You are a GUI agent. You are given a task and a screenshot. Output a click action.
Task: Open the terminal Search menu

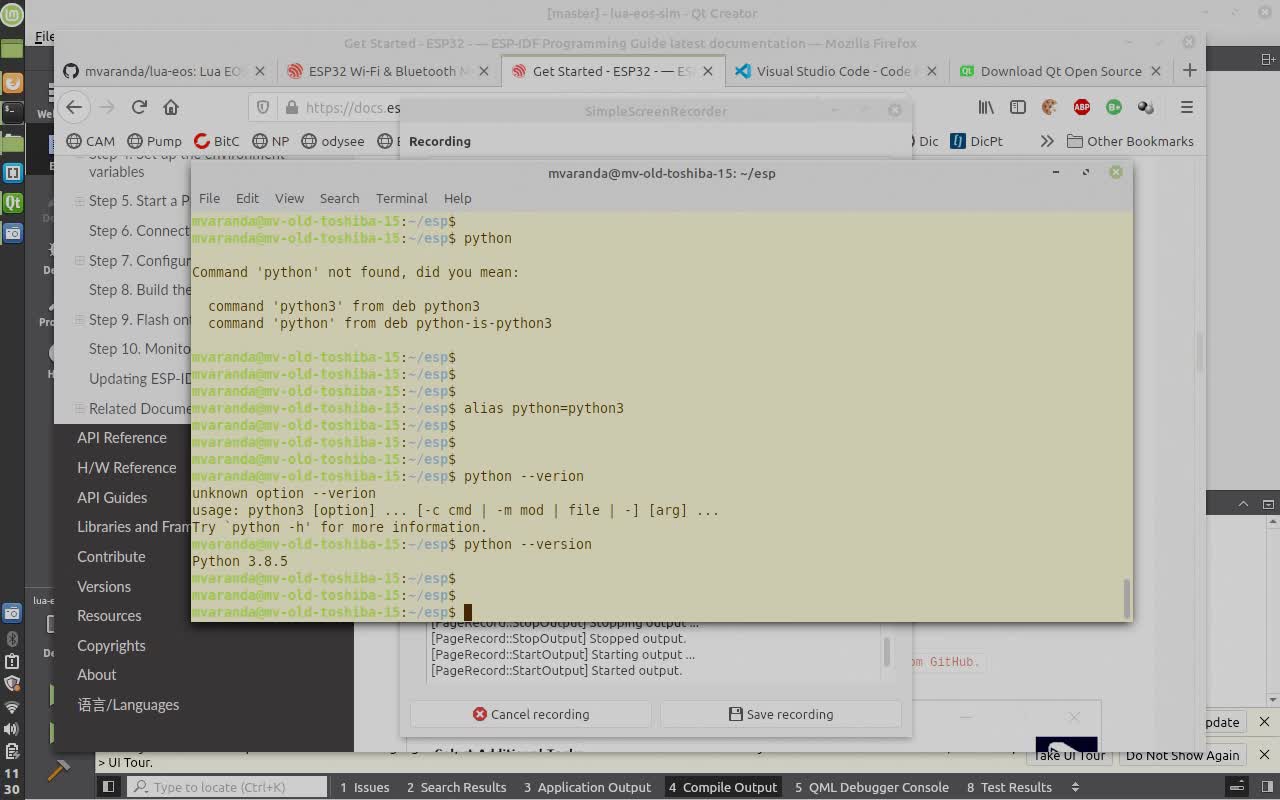pos(339,198)
